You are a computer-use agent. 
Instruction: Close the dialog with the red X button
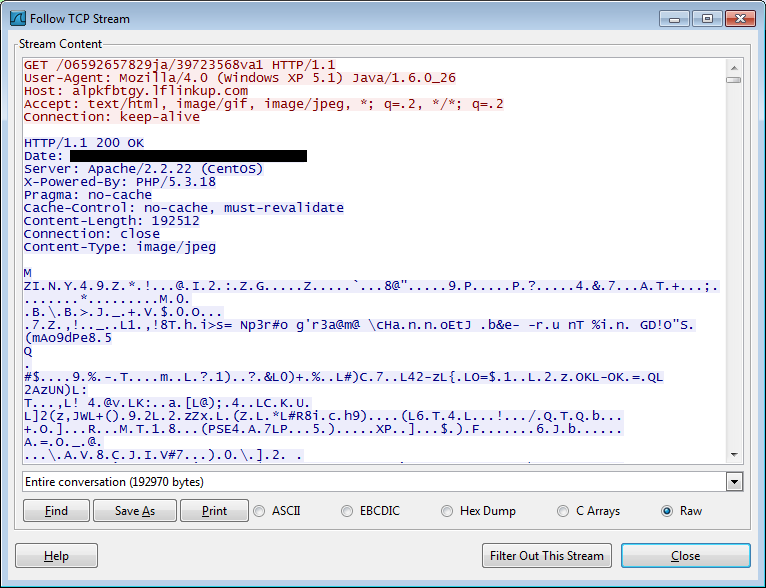click(x=738, y=18)
